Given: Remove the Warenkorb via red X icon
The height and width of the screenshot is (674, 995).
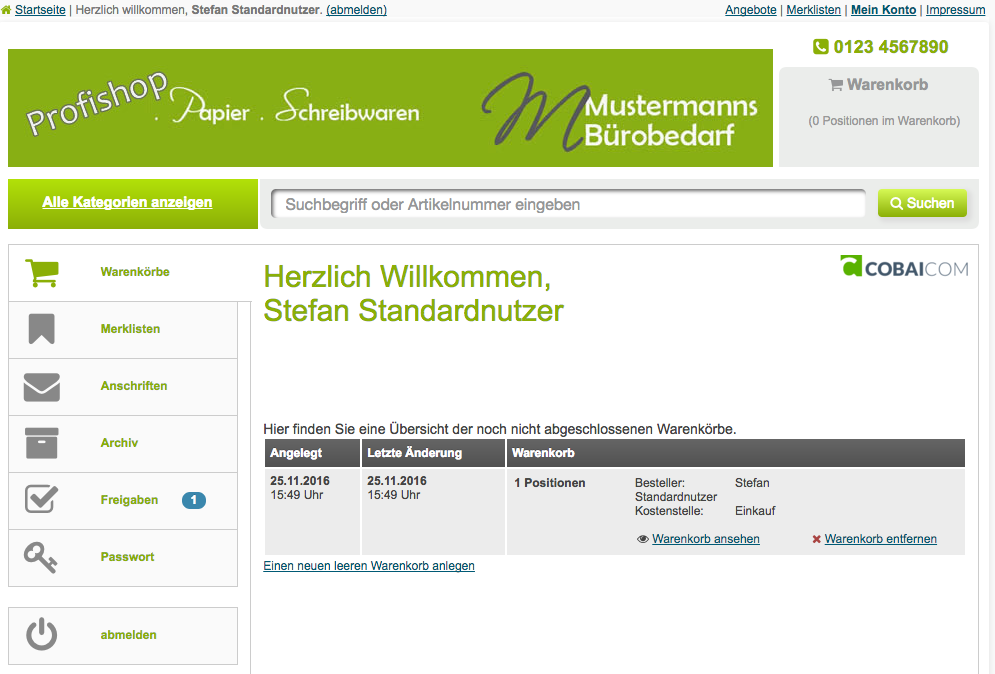Looking at the screenshot, I should (817, 539).
